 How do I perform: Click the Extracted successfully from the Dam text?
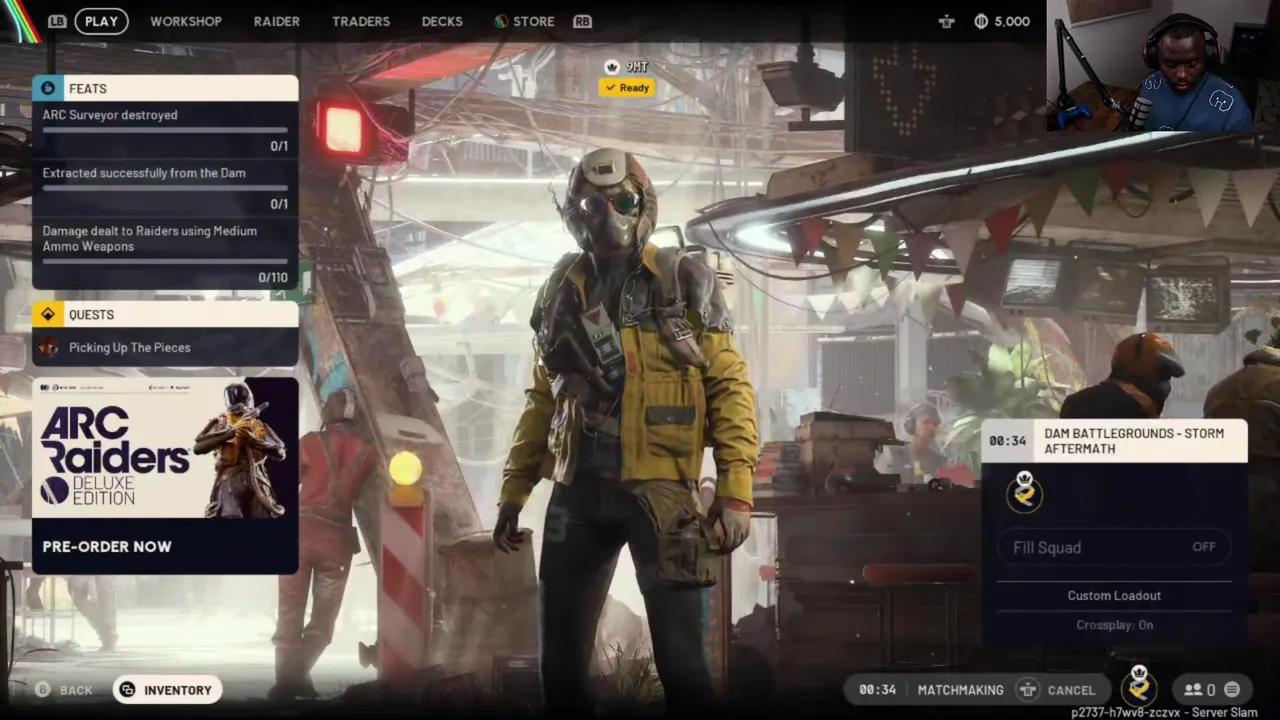(144, 173)
